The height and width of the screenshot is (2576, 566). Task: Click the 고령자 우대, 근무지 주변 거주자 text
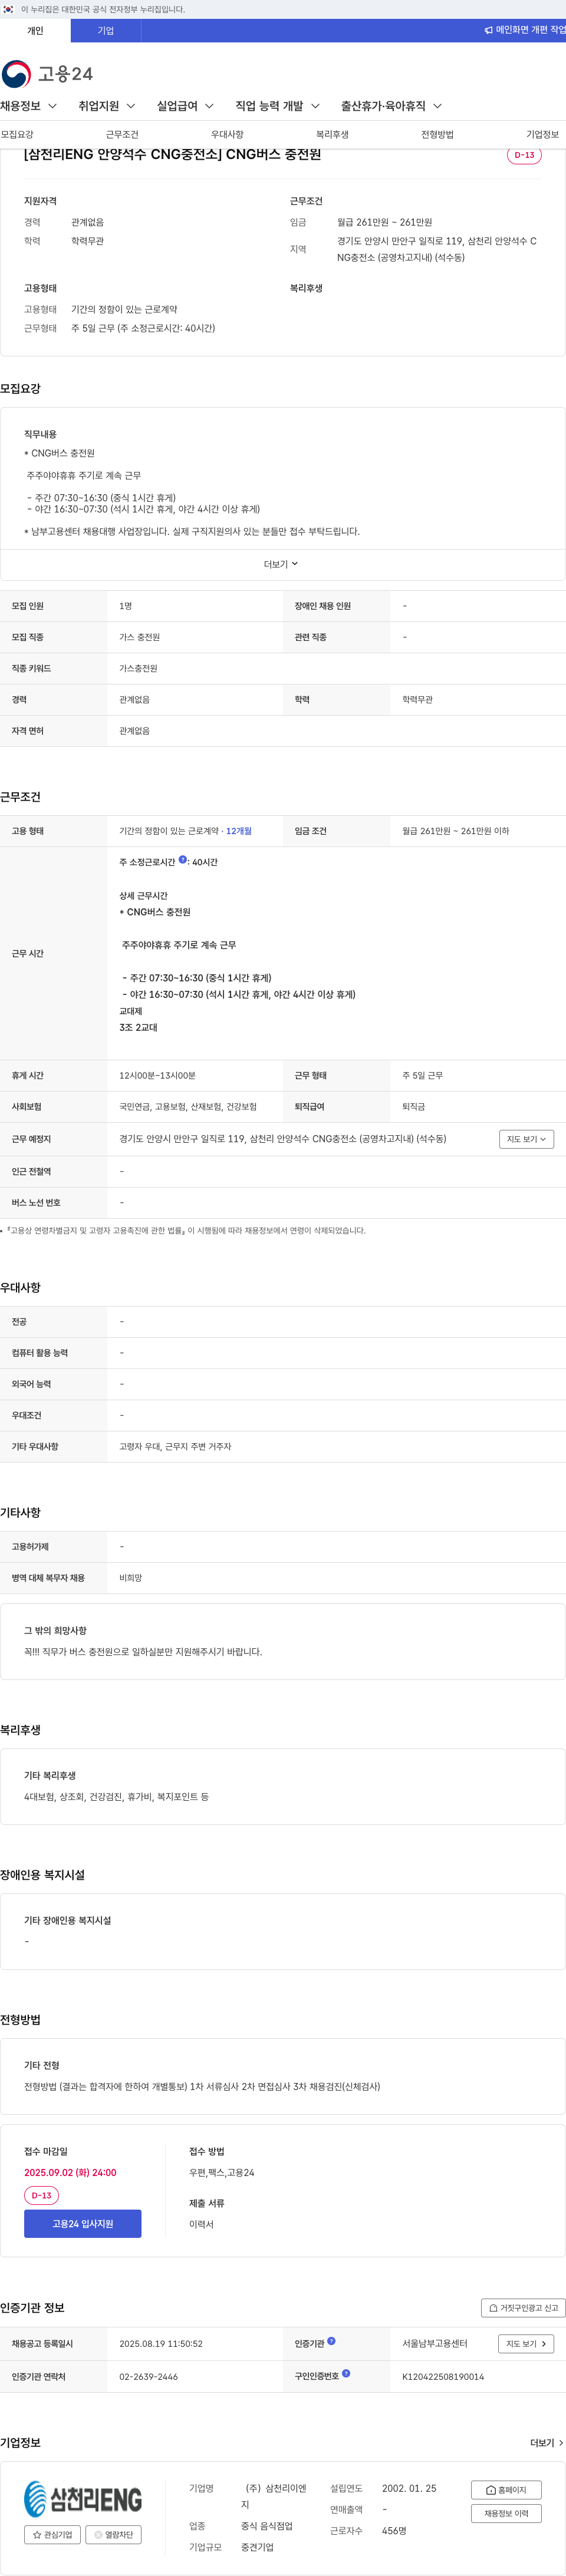[175, 1447]
